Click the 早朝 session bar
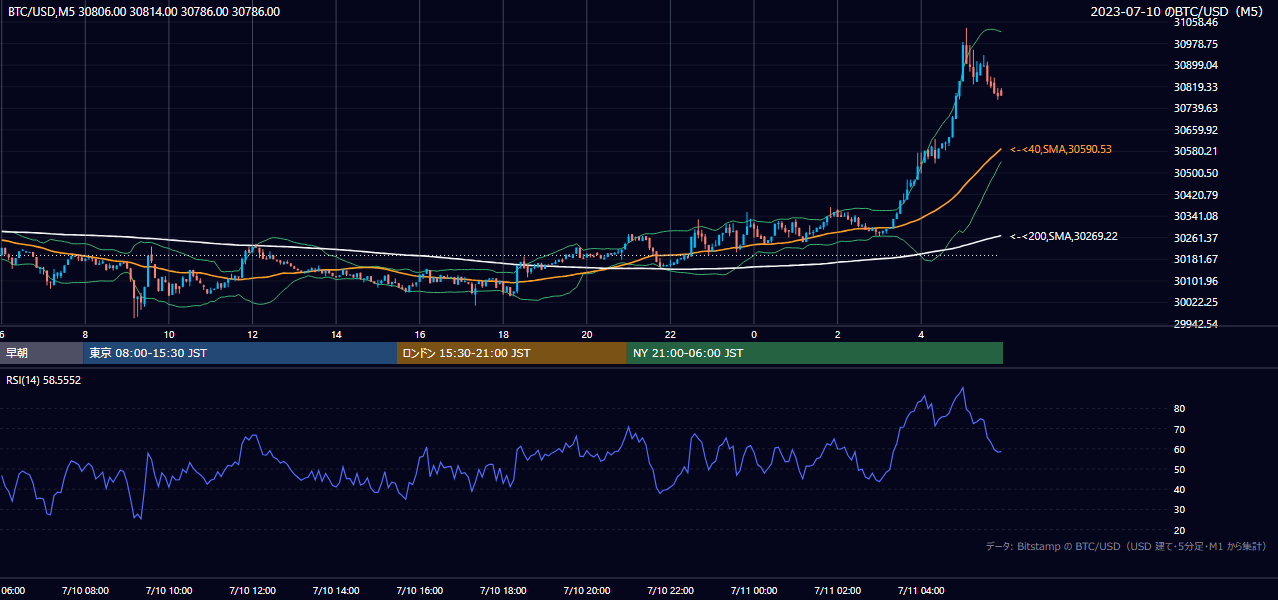 pos(41,353)
